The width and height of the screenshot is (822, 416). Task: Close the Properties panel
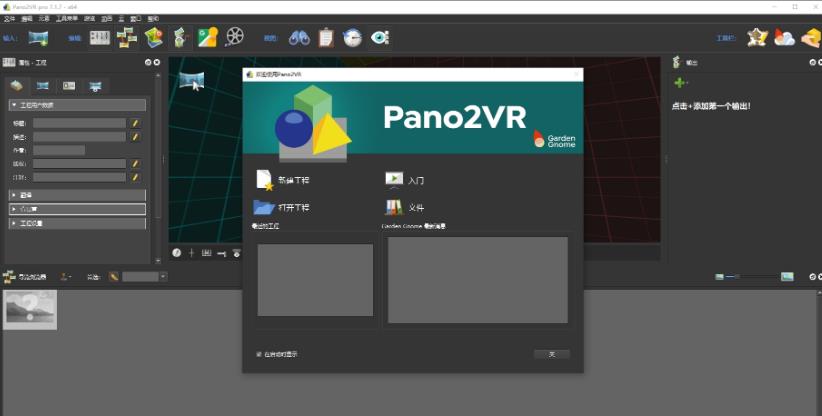point(156,62)
